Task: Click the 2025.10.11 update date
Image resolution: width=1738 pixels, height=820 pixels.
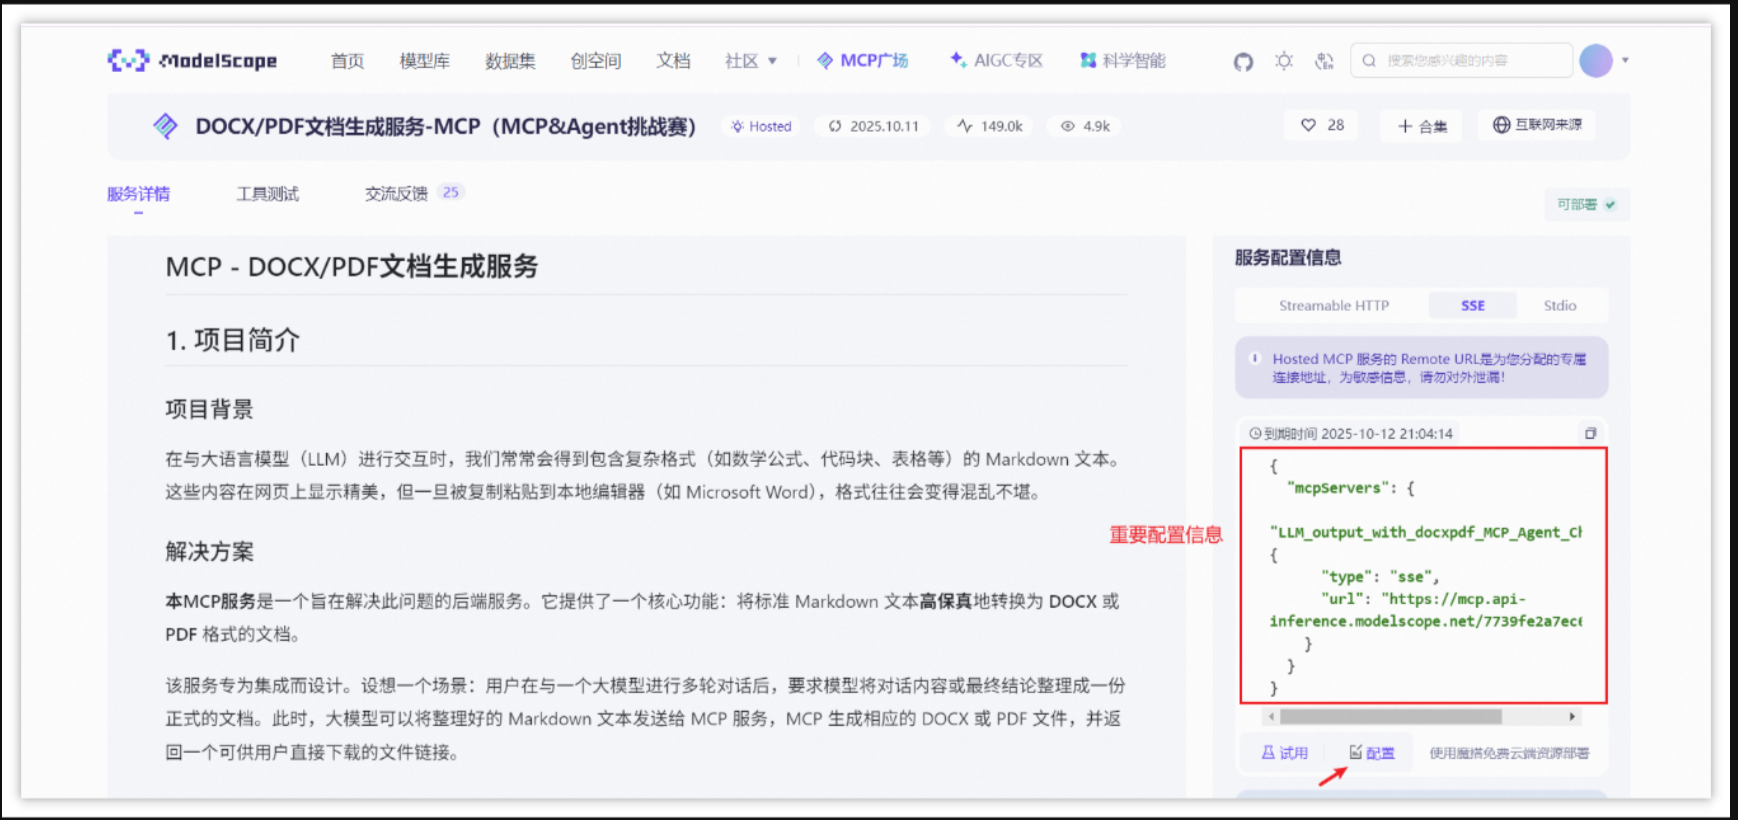Action: [874, 126]
